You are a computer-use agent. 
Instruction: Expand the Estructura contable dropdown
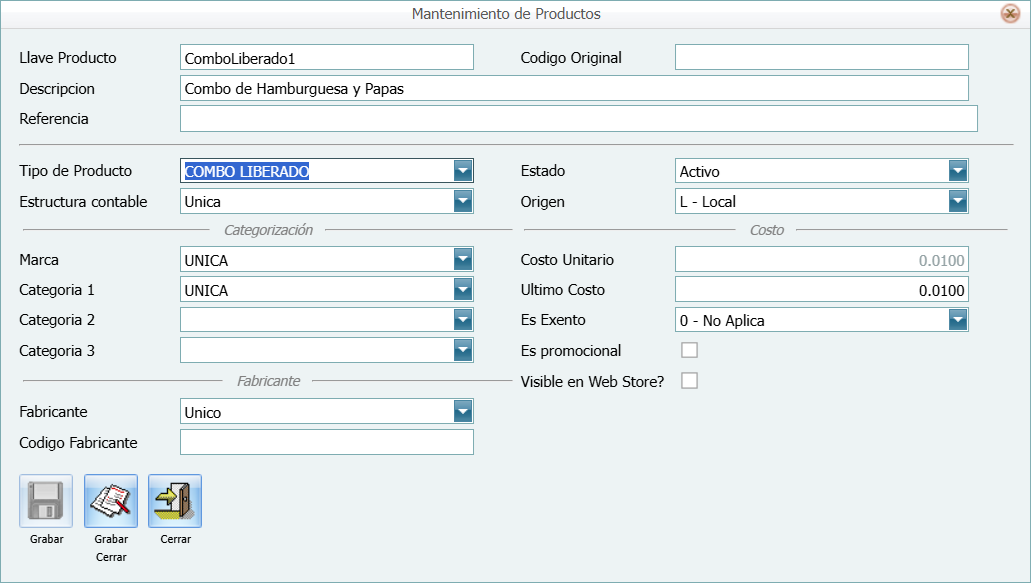(462, 202)
